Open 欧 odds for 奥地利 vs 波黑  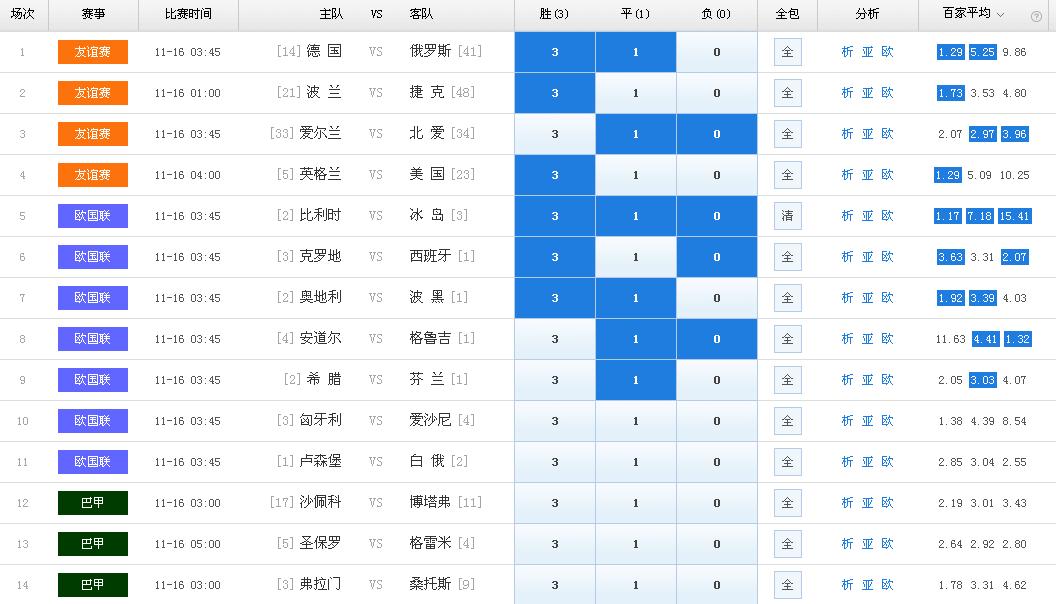click(888, 298)
